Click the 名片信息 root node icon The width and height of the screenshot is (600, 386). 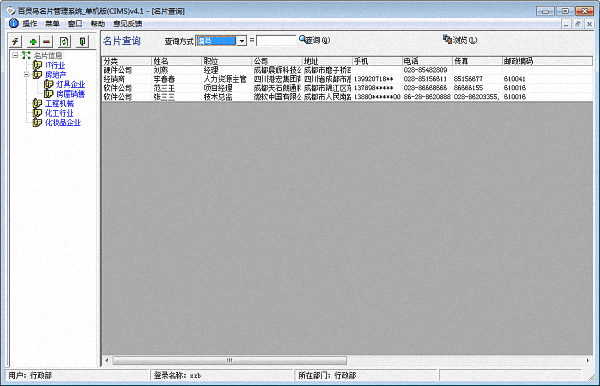[x=26, y=55]
